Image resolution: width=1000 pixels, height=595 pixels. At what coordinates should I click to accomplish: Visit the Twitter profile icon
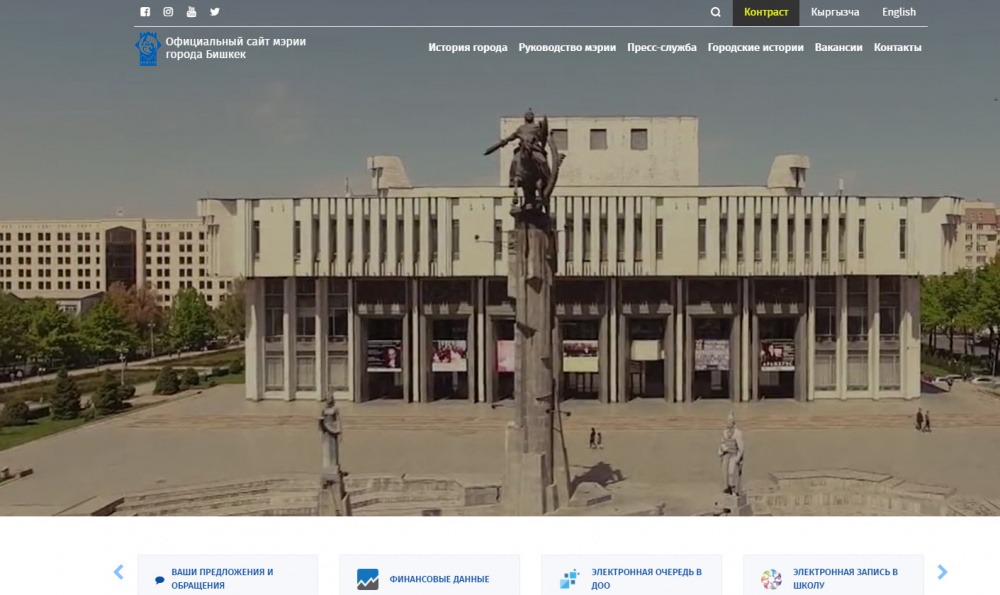pos(214,12)
